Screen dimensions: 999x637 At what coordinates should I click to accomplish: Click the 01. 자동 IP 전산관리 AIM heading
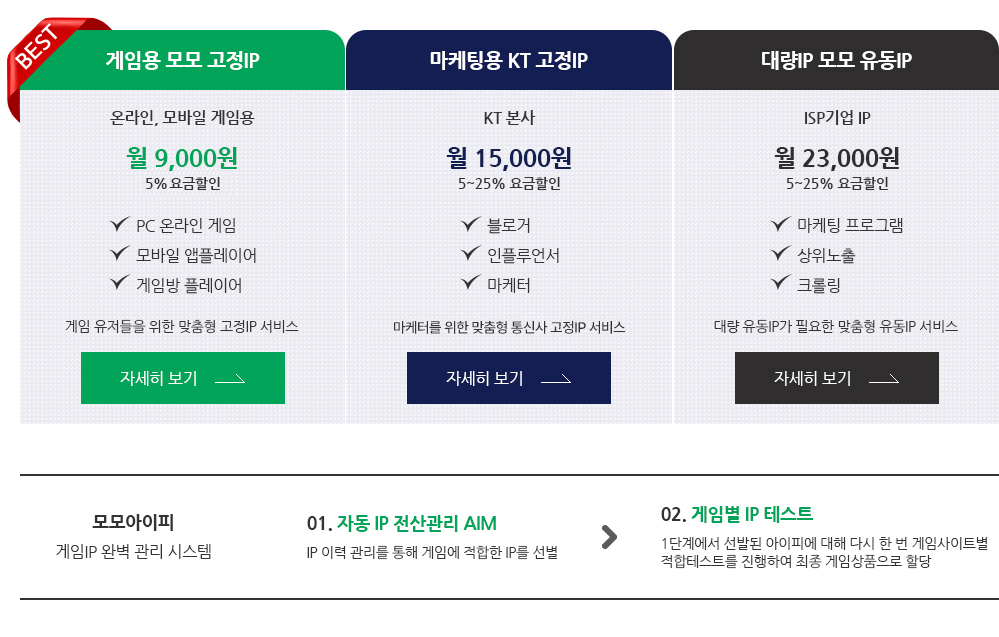click(401, 524)
